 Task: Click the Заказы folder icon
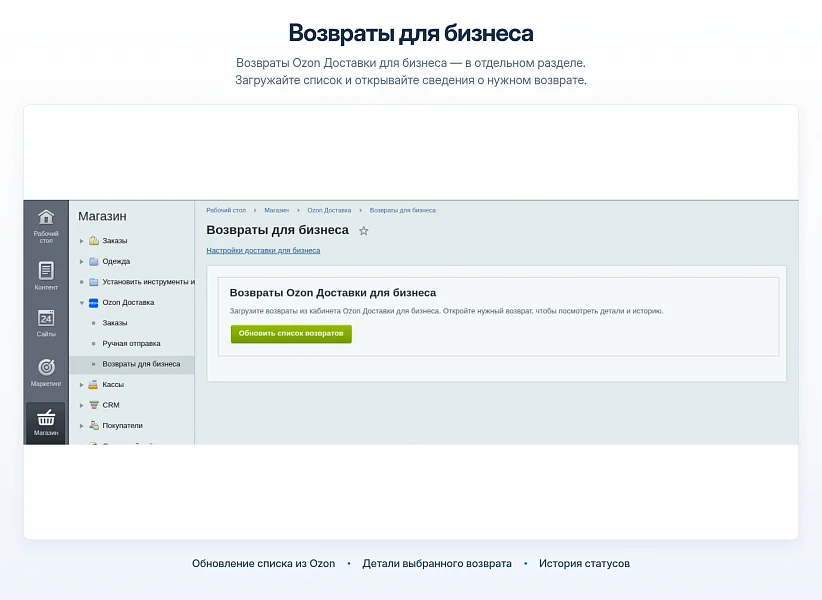pyautogui.click(x=94, y=241)
